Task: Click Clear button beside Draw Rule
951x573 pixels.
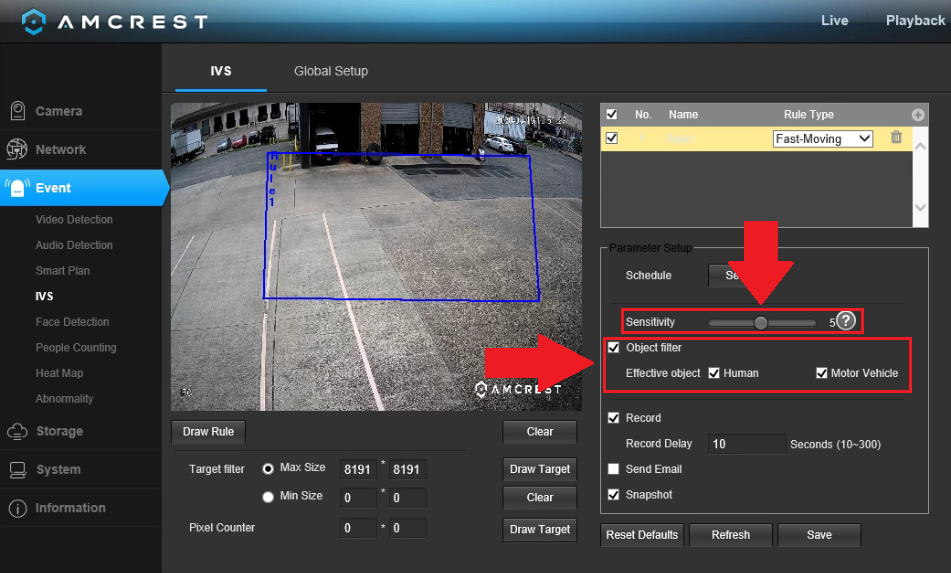Action: (x=540, y=432)
